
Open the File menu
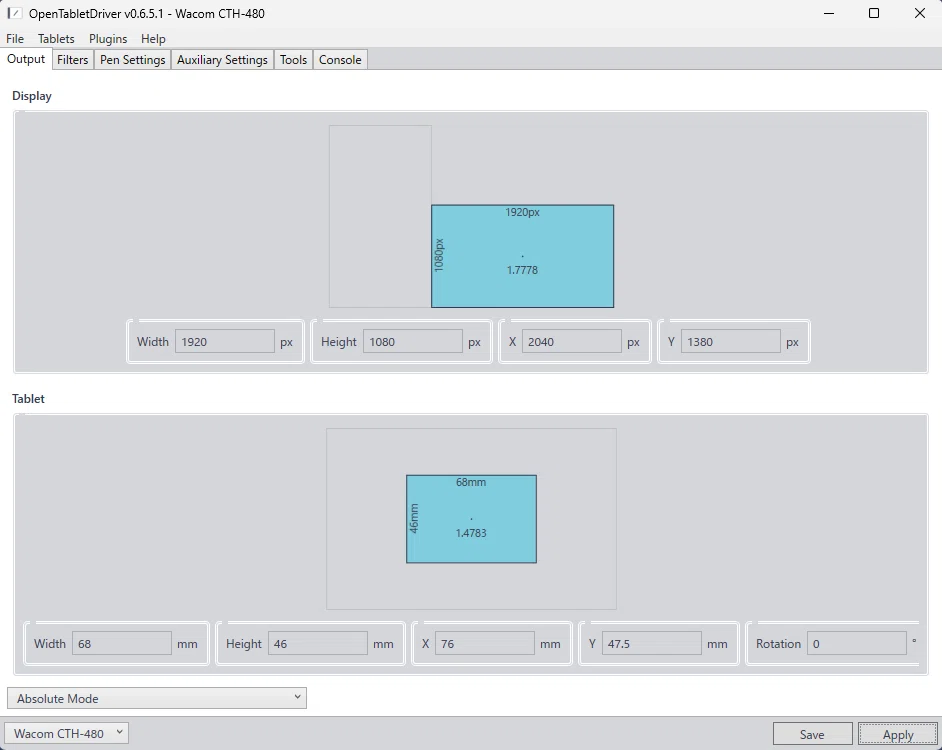15,38
